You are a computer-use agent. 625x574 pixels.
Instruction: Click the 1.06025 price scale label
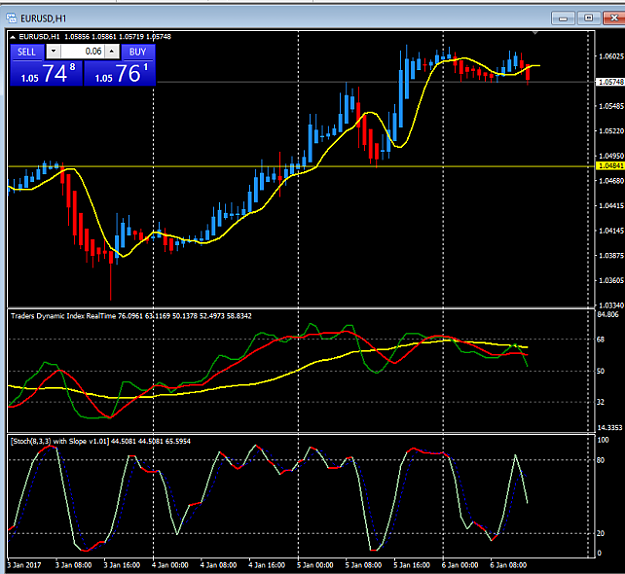[x=611, y=56]
